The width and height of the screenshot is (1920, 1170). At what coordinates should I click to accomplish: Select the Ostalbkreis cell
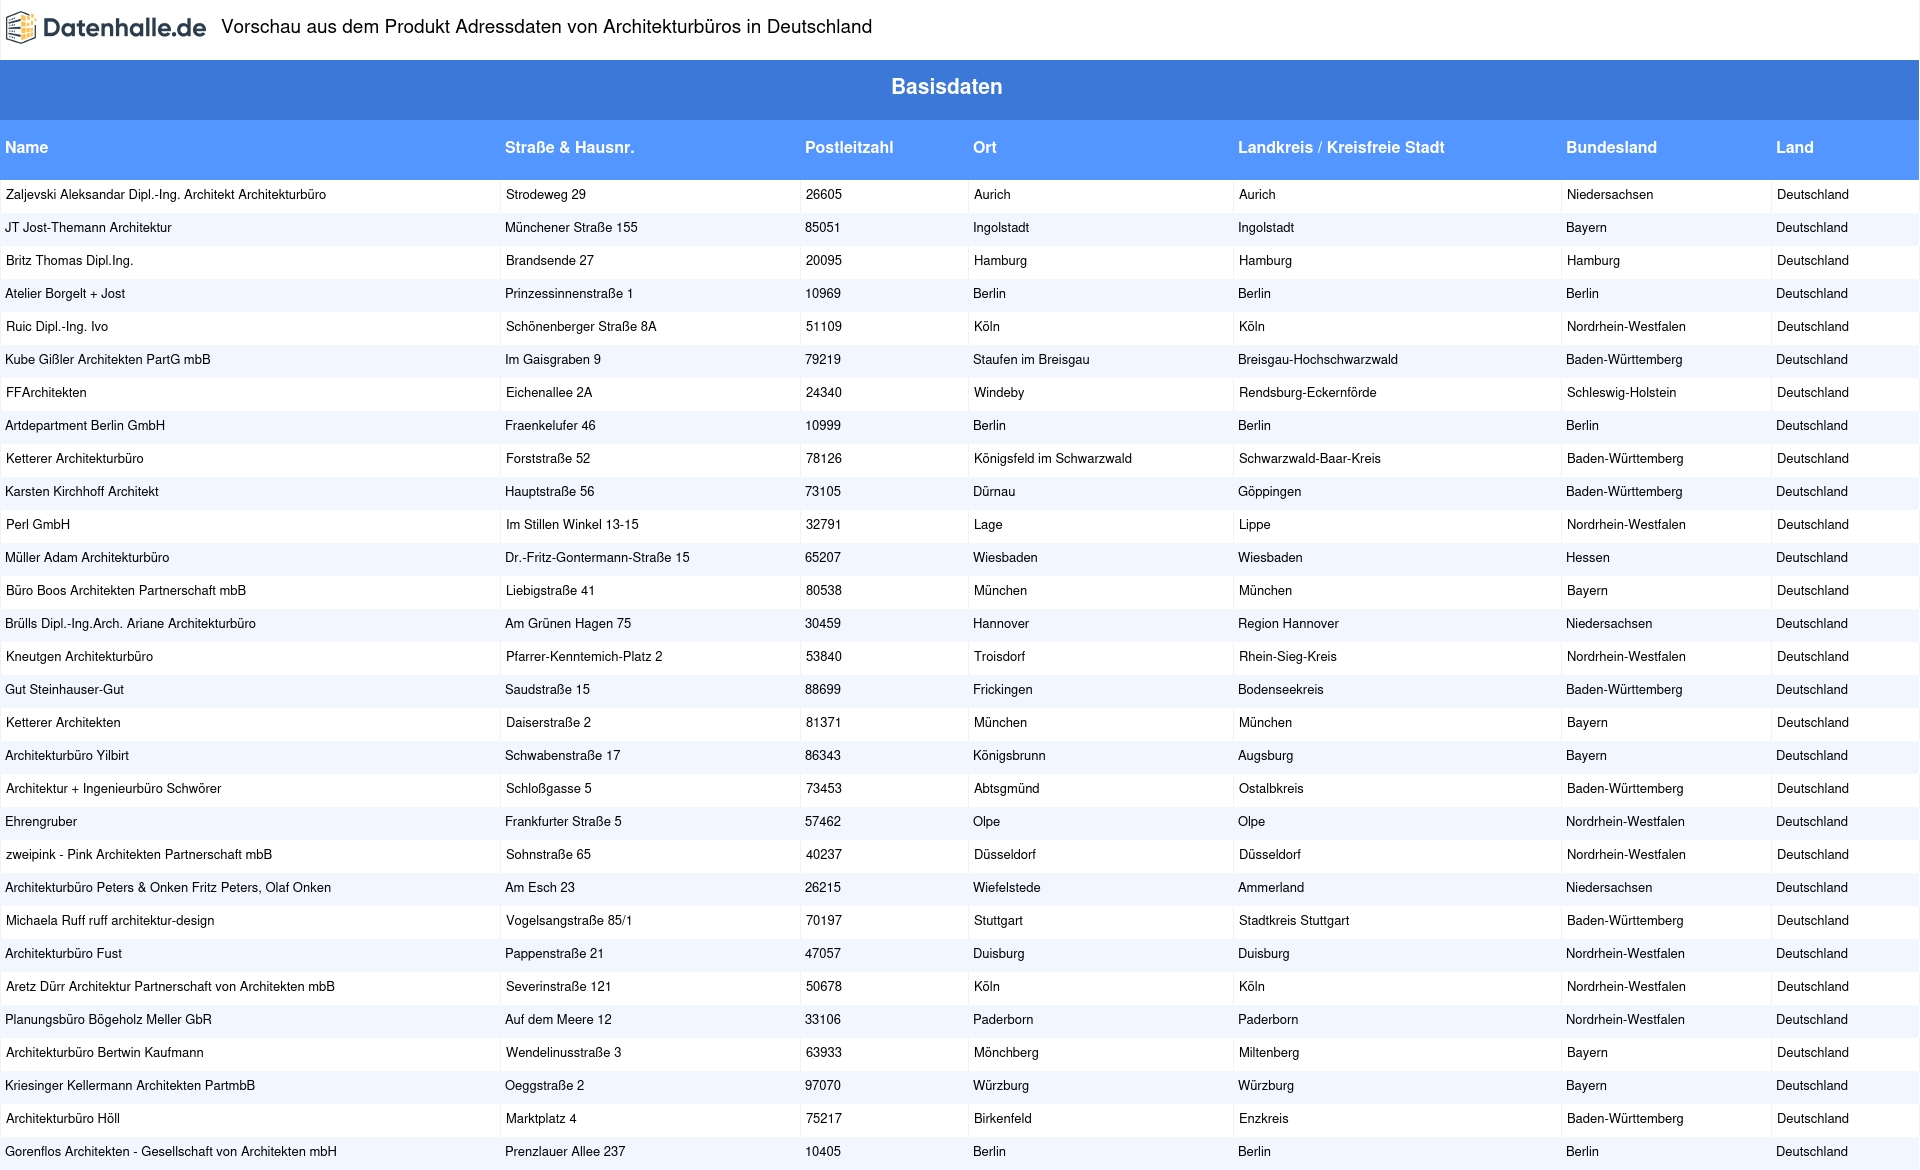click(x=1271, y=789)
